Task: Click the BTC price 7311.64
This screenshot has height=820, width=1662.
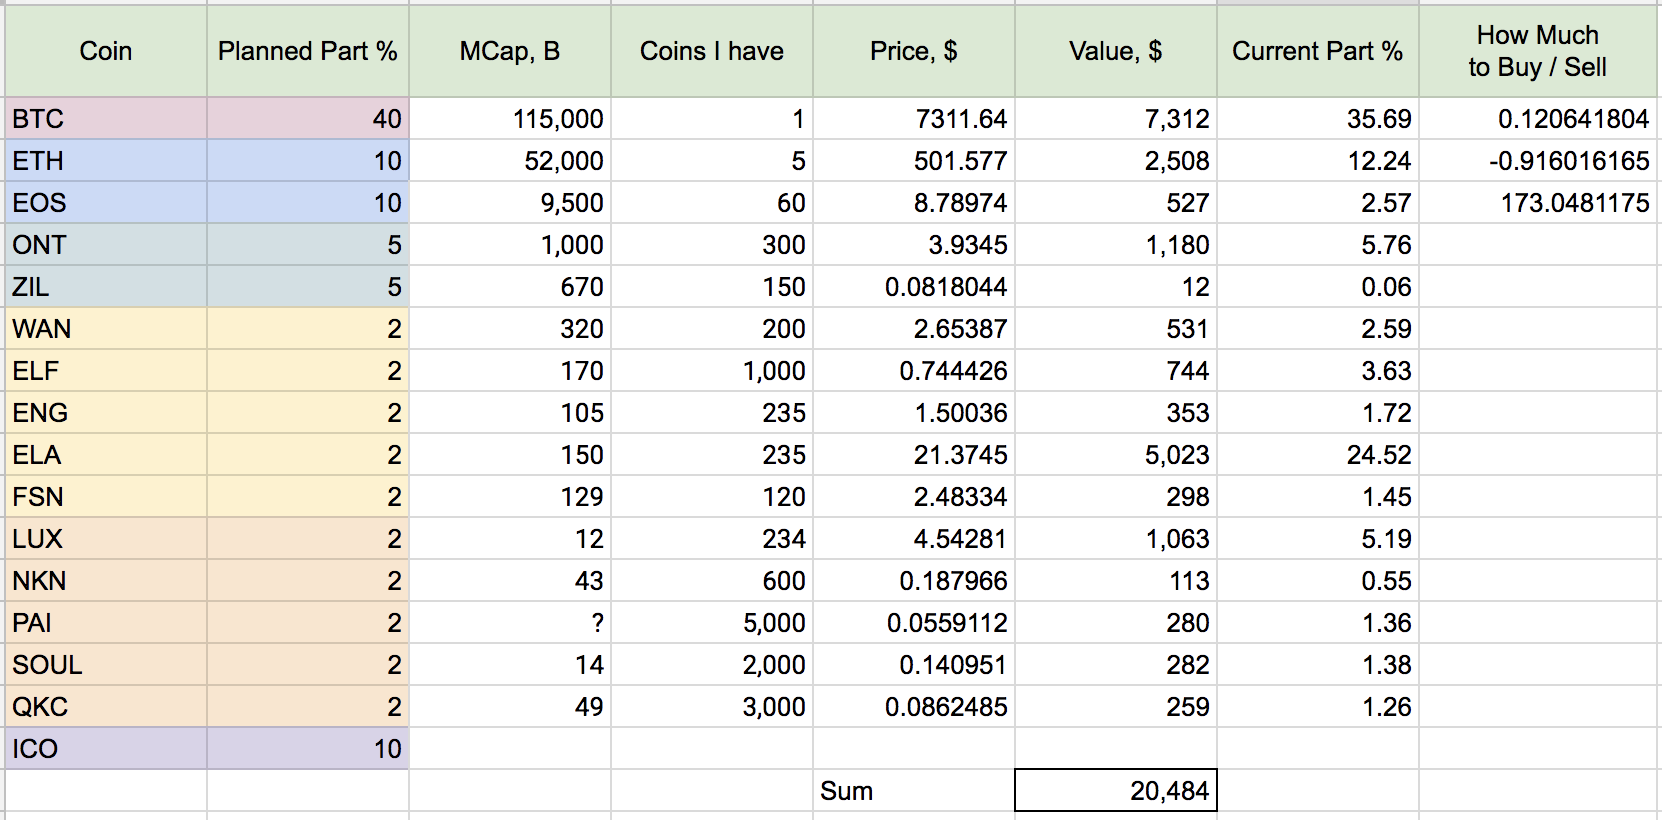Action: [914, 119]
